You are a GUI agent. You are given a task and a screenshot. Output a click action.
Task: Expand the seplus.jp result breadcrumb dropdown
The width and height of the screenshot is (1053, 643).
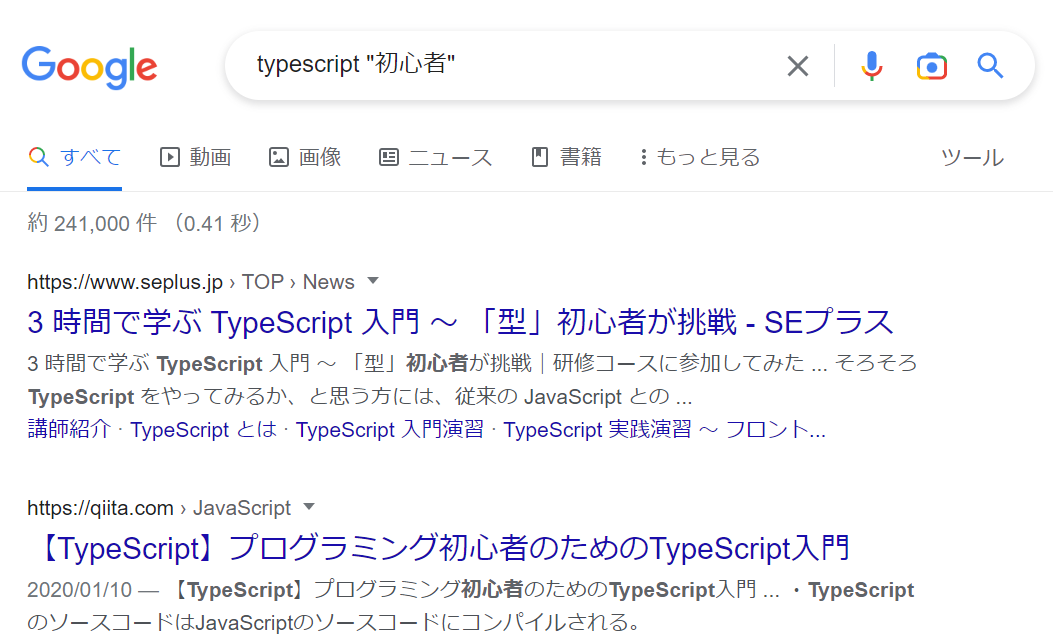pos(374,282)
